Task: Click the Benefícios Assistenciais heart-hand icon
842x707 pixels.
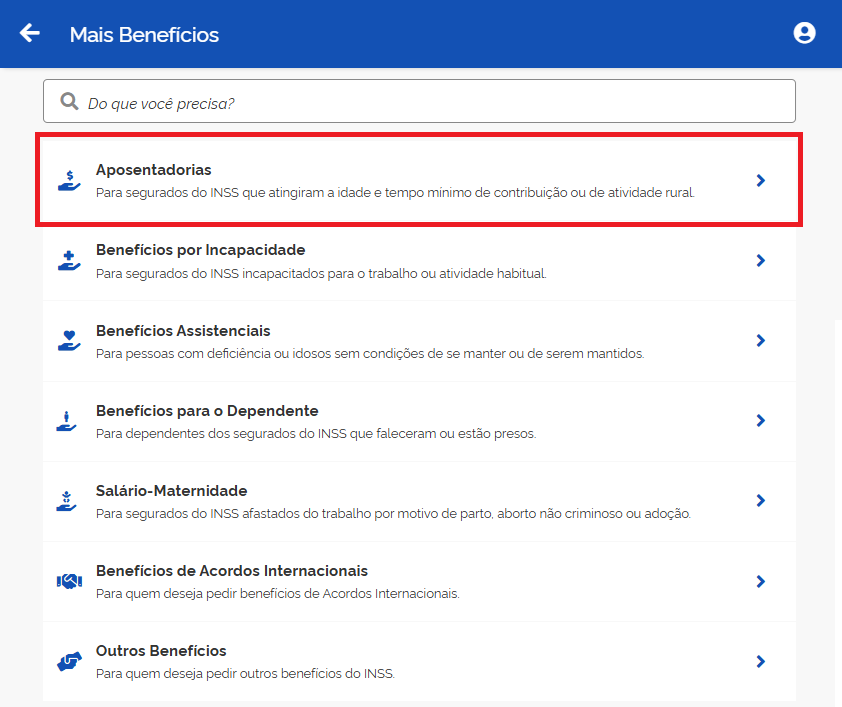Action: [x=69, y=341]
